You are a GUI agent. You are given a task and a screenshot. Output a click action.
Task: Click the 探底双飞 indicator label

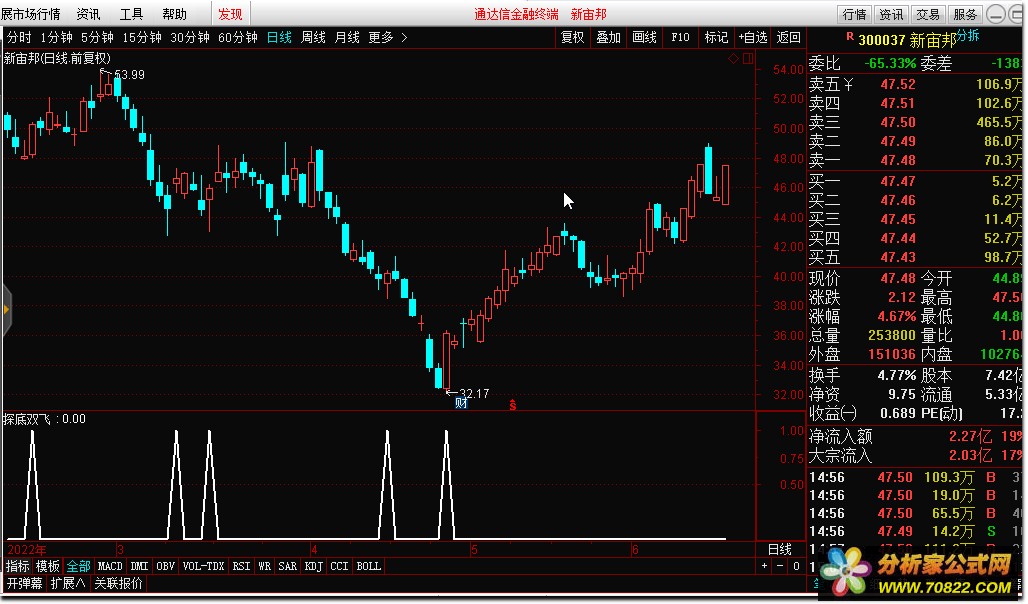point(27,419)
